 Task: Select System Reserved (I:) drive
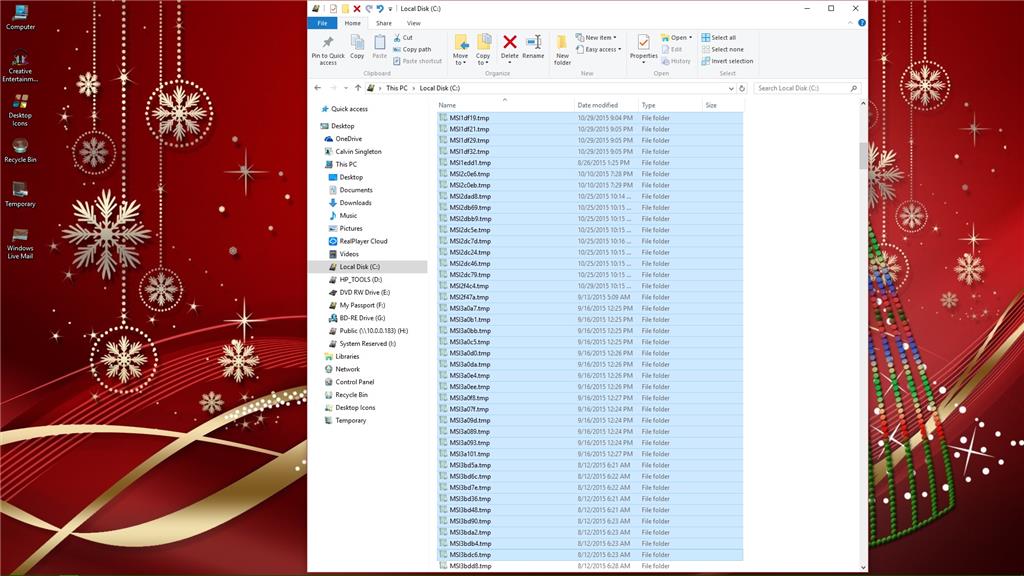(367, 344)
